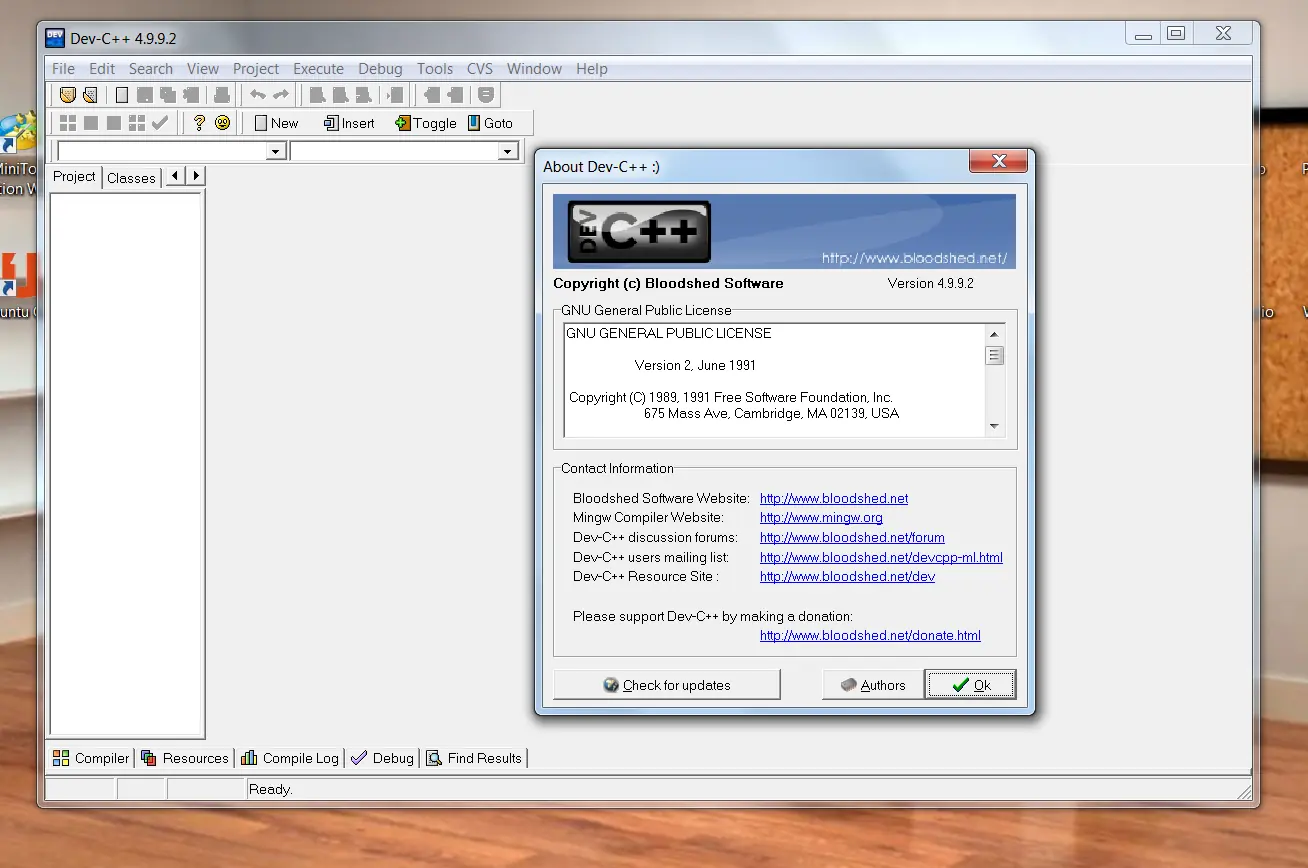Open the CVS menu

coord(480,69)
